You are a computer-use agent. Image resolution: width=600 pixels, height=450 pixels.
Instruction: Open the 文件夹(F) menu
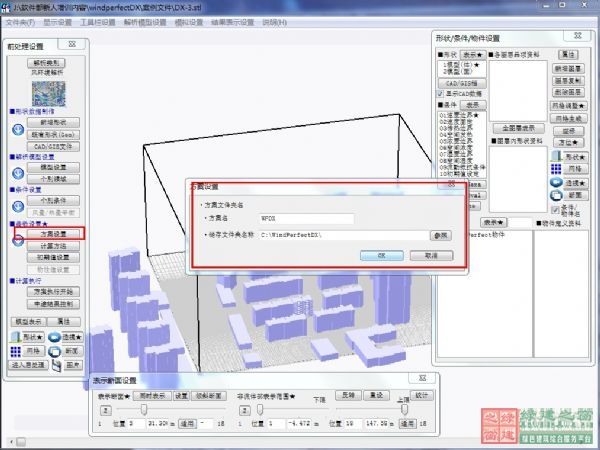(x=21, y=20)
